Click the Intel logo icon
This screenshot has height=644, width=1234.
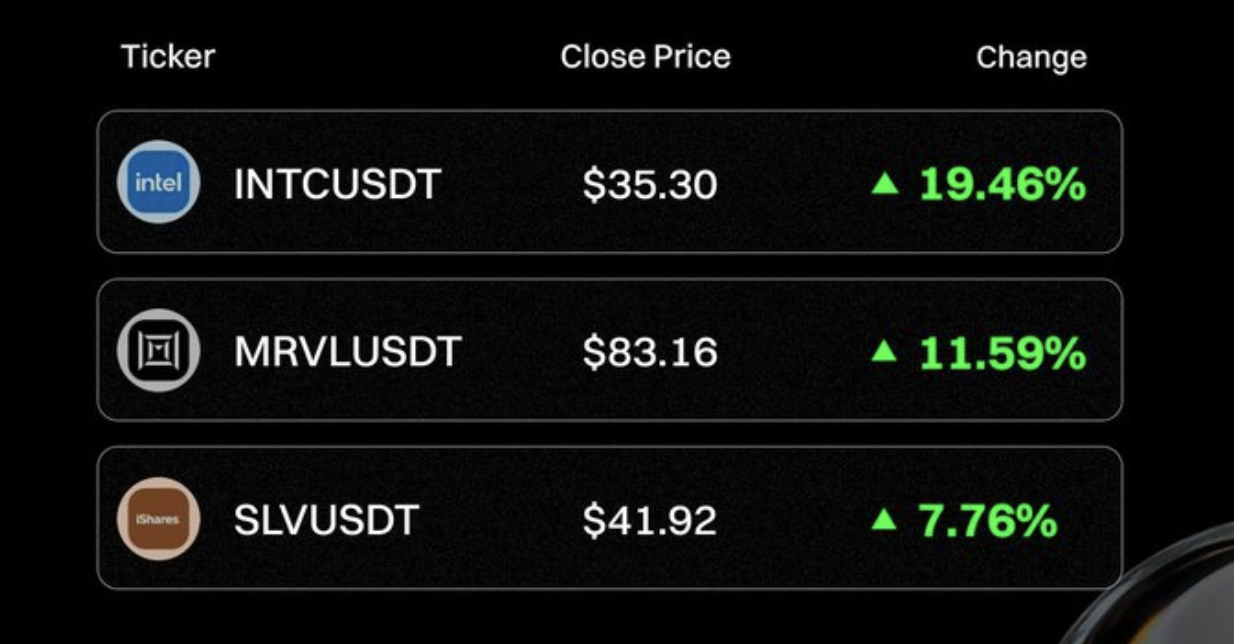point(158,183)
